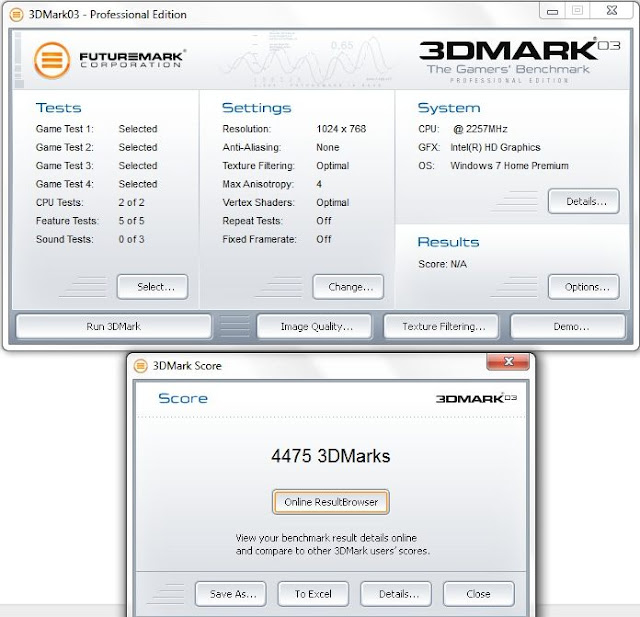
Task: Click the Close button in Score dialog
Action: click(479, 594)
